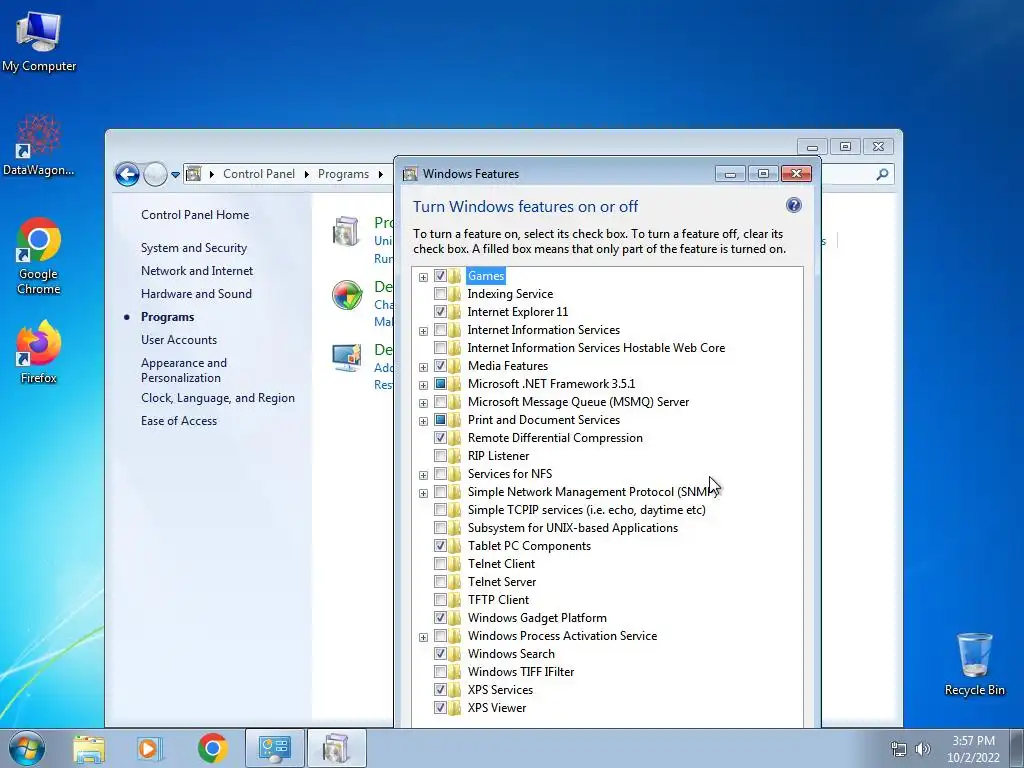Select the Telnet Server feature row
Image resolution: width=1024 pixels, height=768 pixels.
pos(502,582)
